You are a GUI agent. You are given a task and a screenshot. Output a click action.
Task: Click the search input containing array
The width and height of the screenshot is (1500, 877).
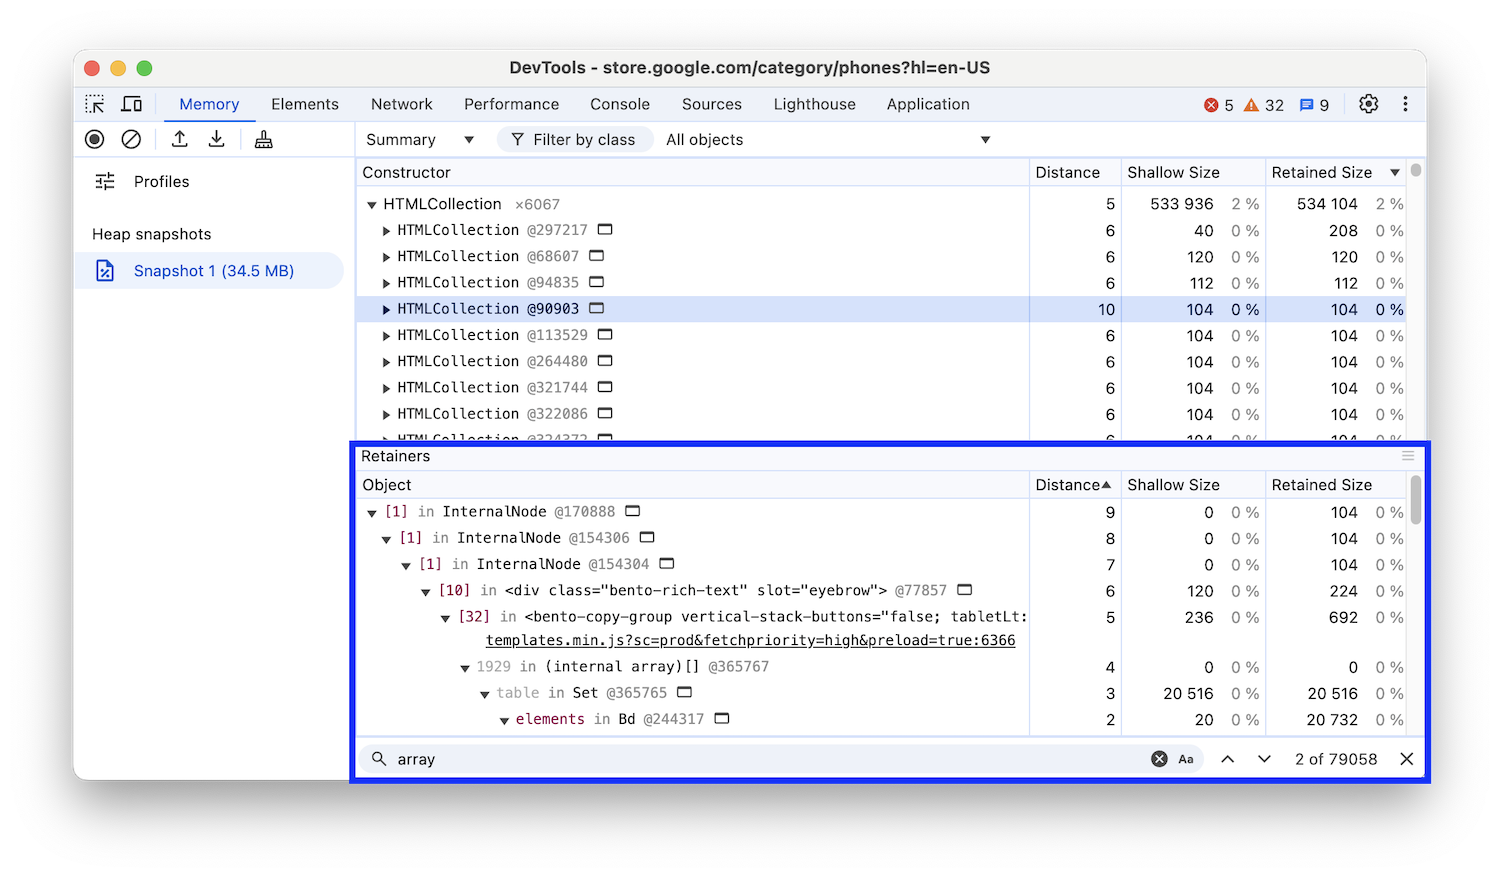tap(760, 759)
